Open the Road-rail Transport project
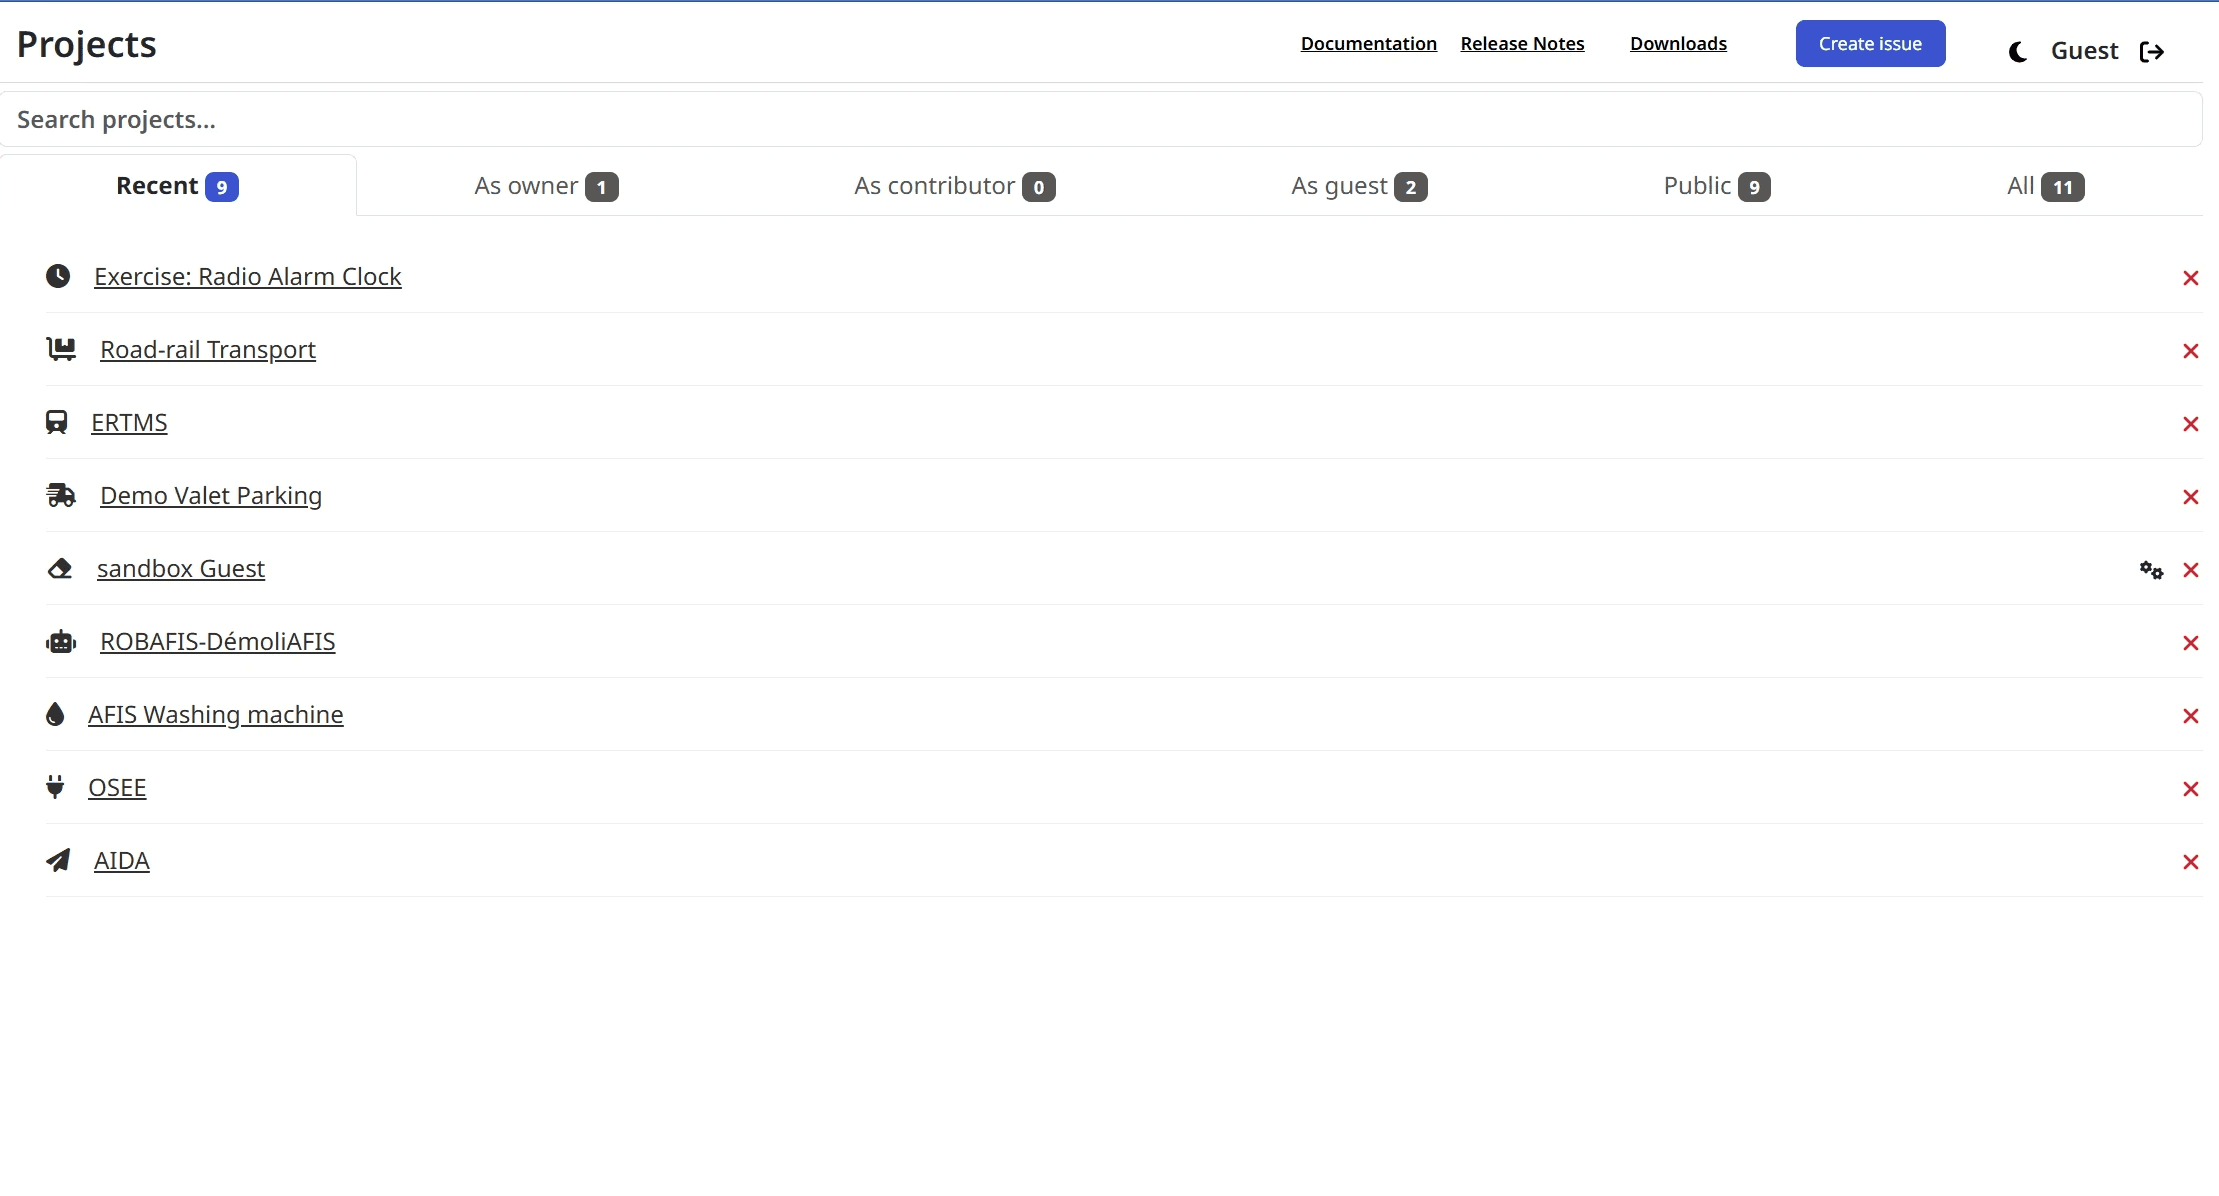The image size is (2219, 1196). pos(208,350)
